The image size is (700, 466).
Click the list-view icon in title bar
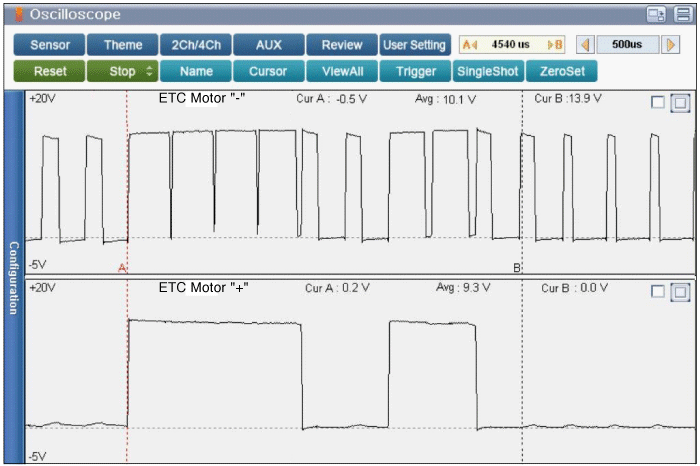683,15
